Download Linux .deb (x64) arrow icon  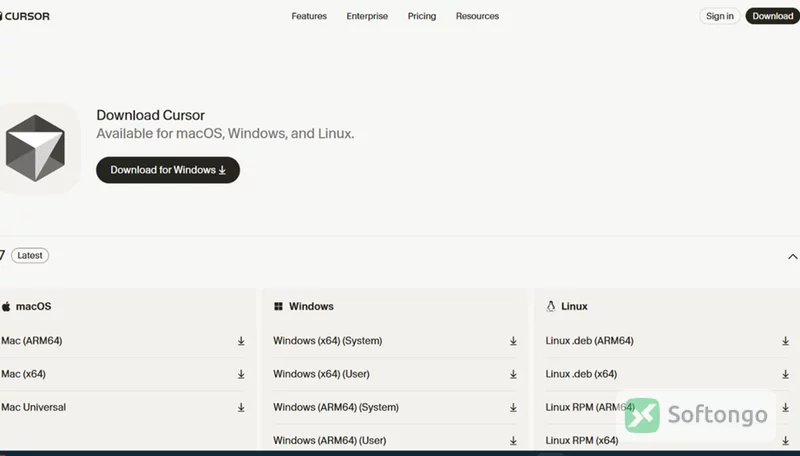pos(786,374)
